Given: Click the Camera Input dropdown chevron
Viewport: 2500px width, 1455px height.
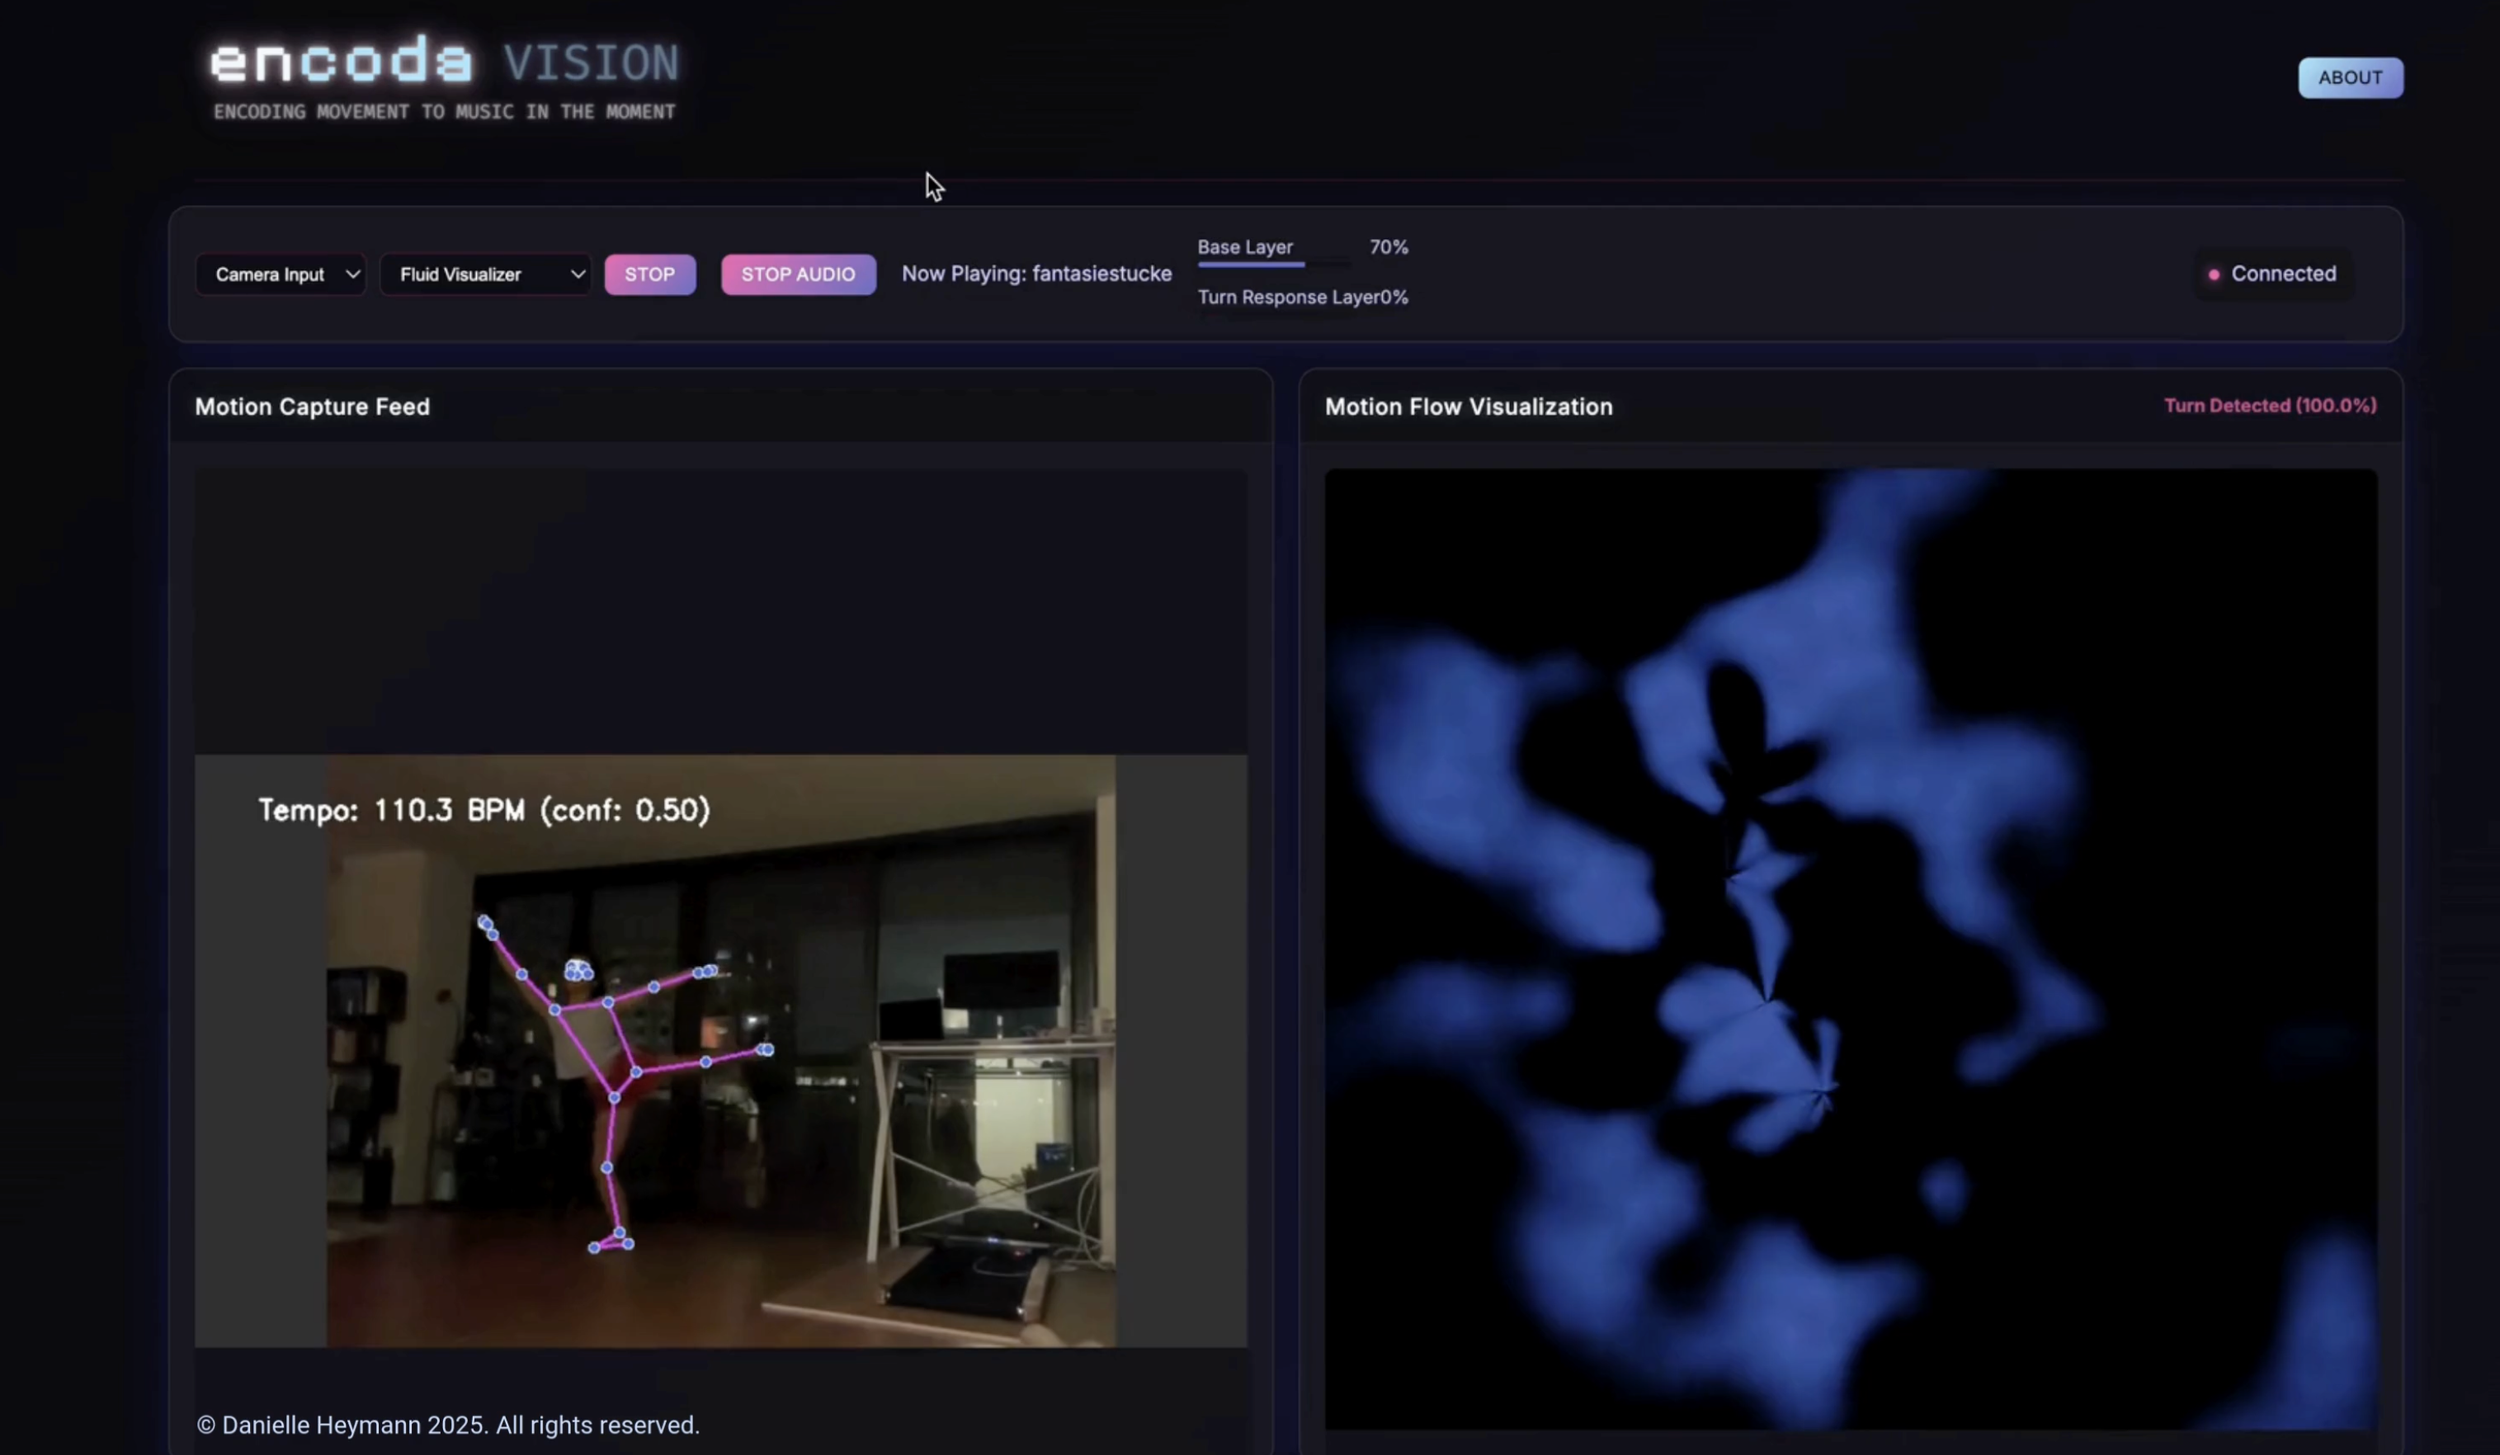Looking at the screenshot, I should pos(352,274).
